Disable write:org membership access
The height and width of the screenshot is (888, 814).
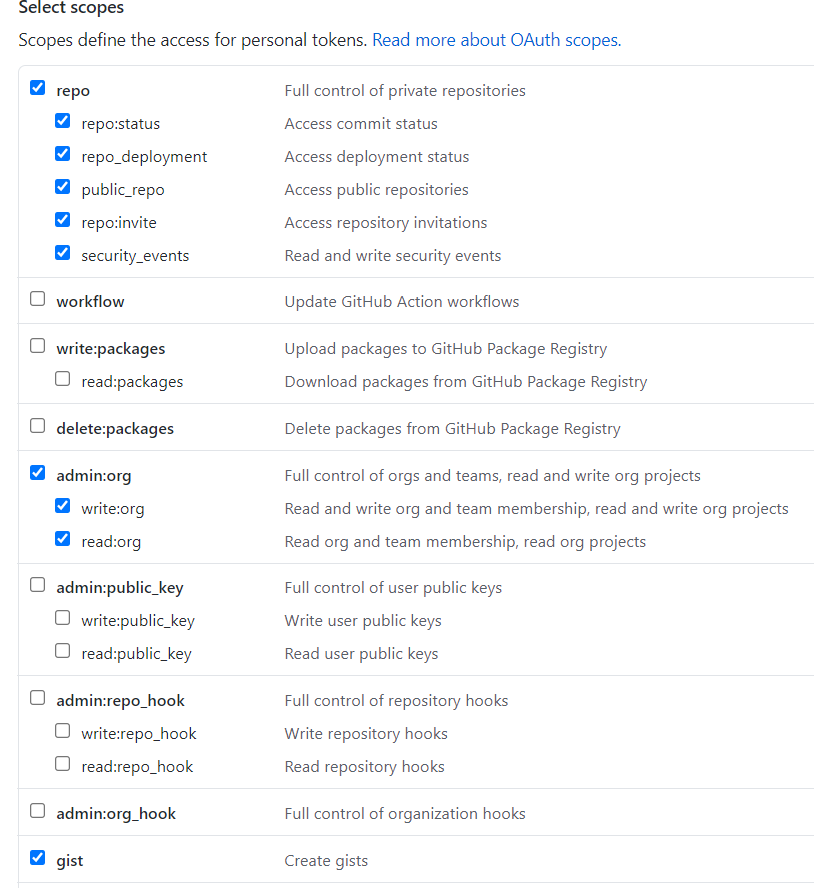(62, 505)
